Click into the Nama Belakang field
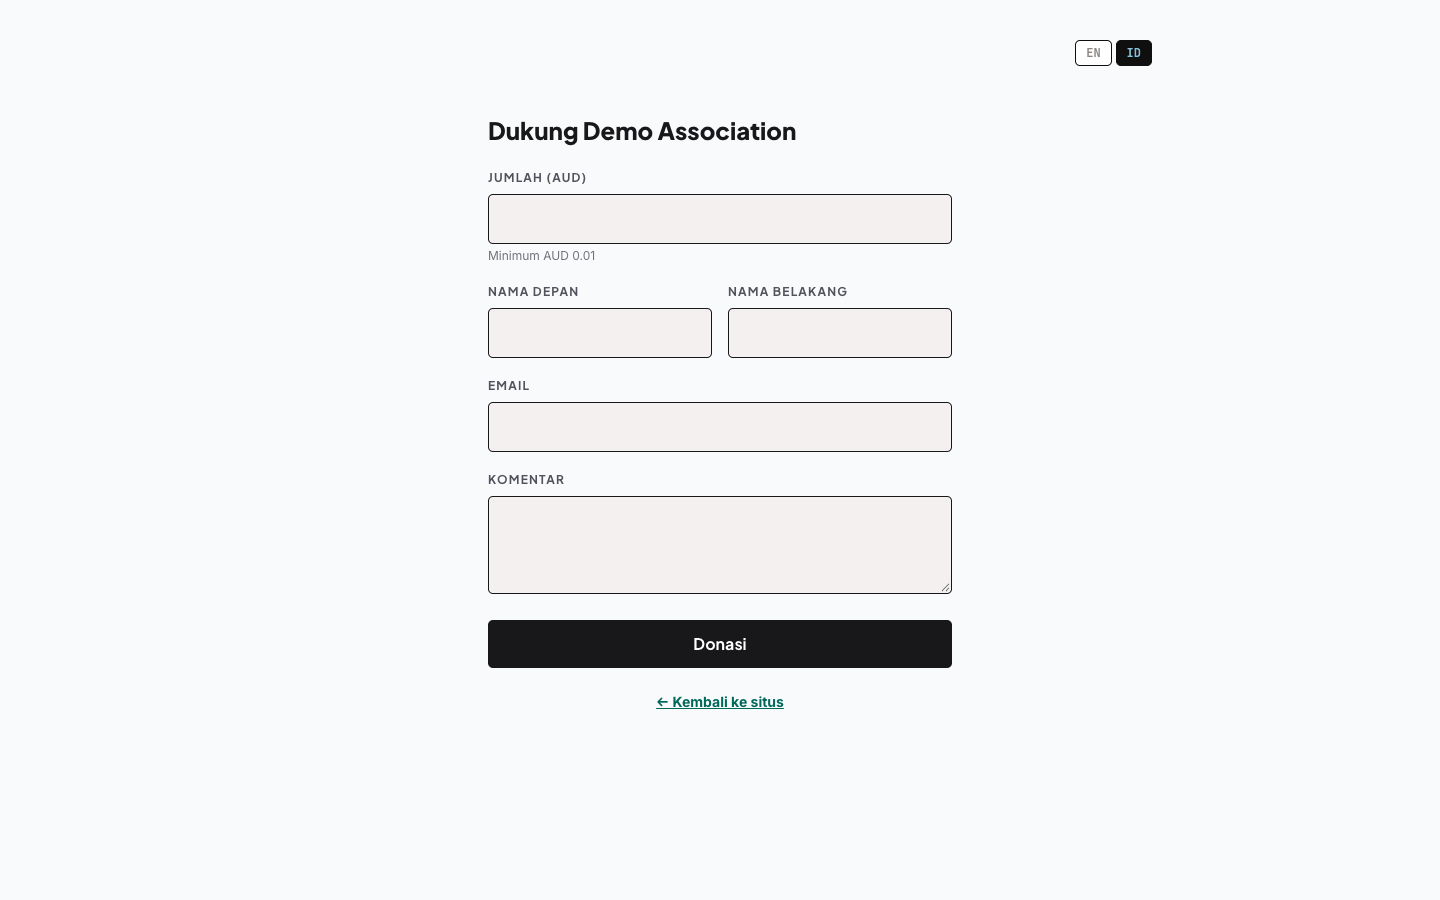This screenshot has height=900, width=1440. [840, 333]
